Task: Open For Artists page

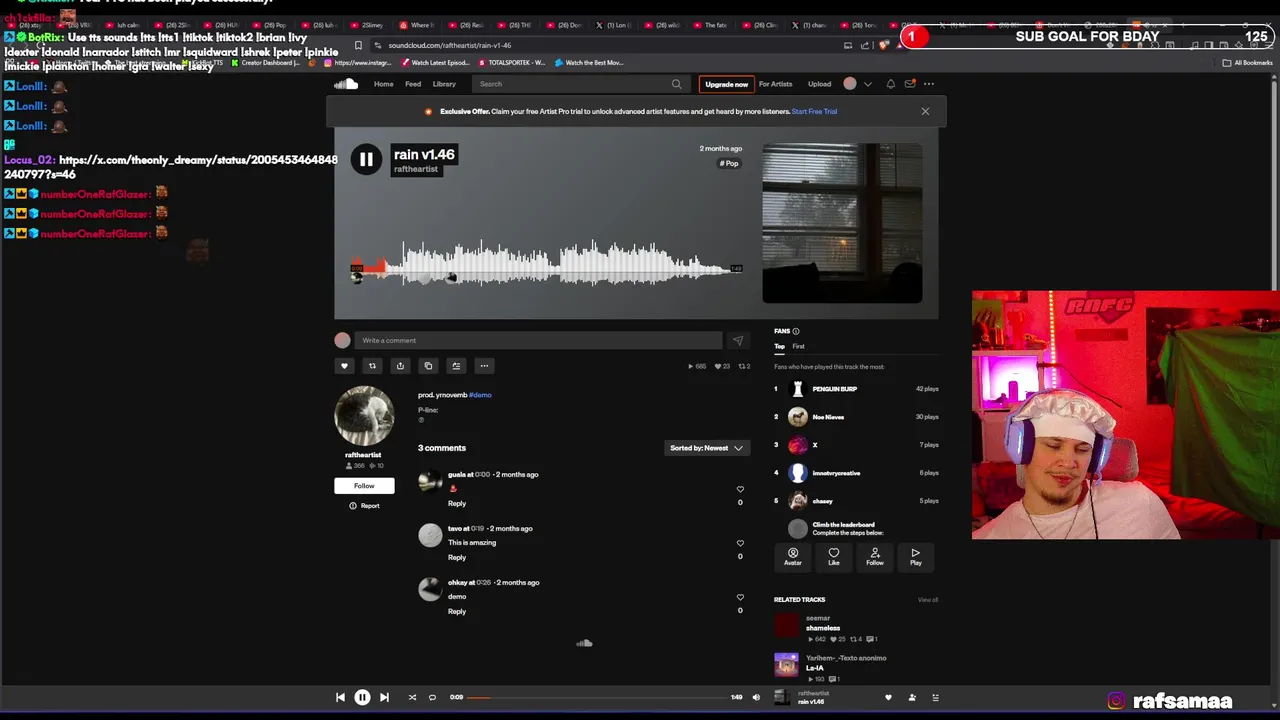Action: [775, 84]
